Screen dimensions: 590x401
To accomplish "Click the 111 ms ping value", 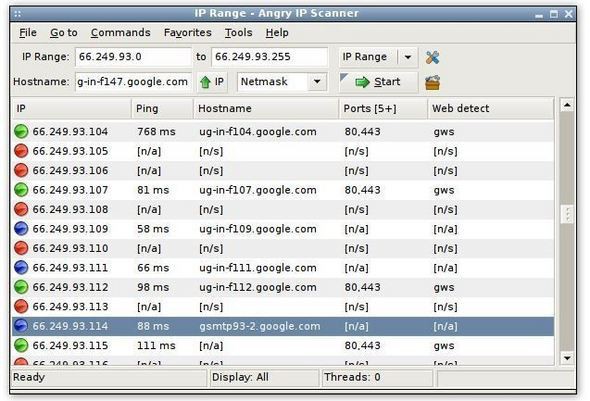I will (x=156, y=346).
